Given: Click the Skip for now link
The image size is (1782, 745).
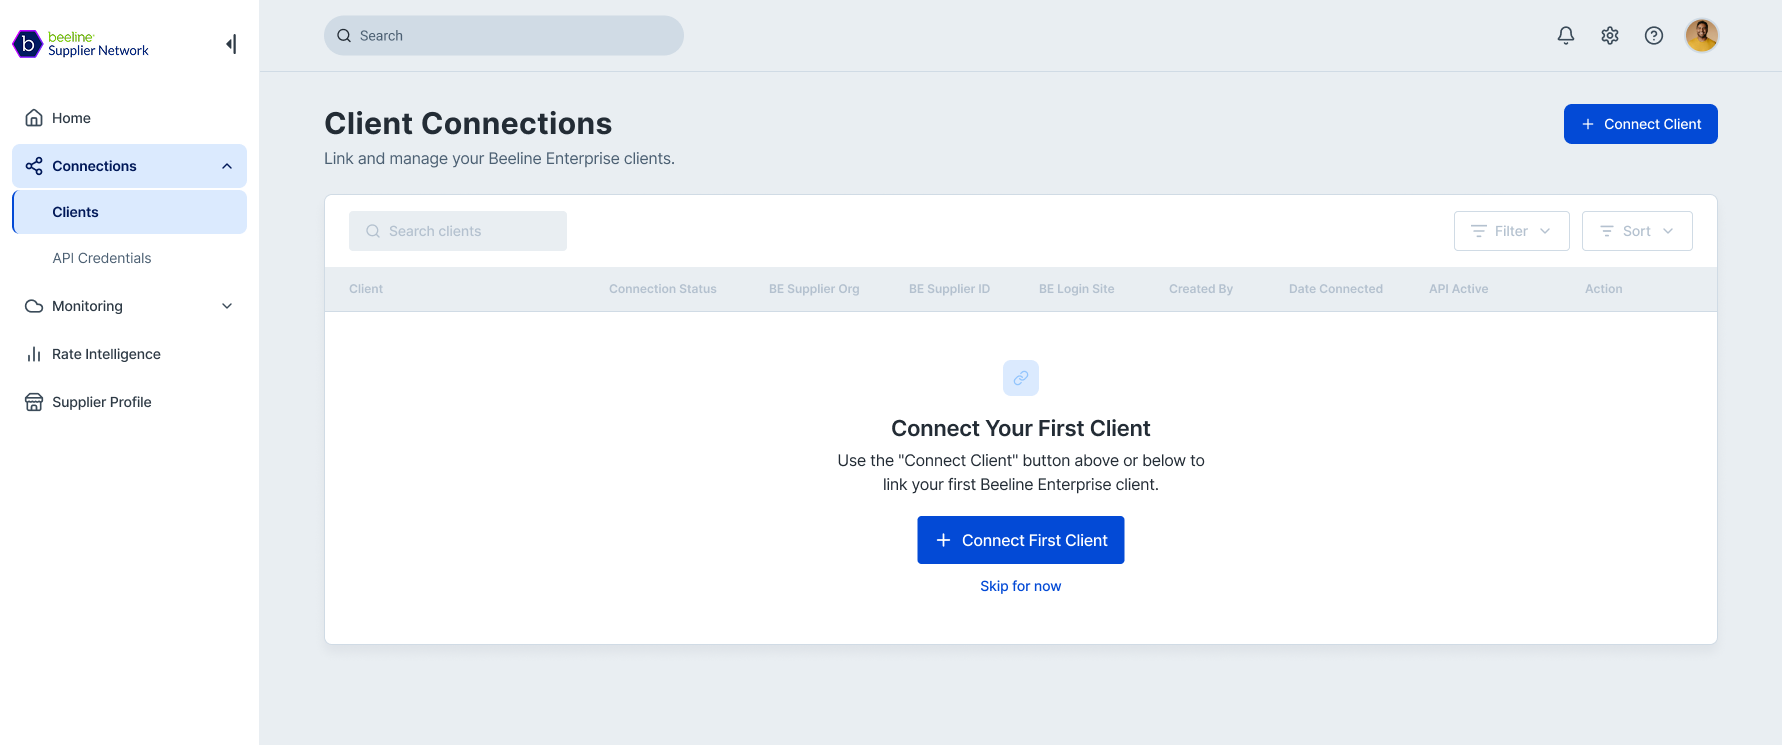Looking at the screenshot, I should 1021,586.
